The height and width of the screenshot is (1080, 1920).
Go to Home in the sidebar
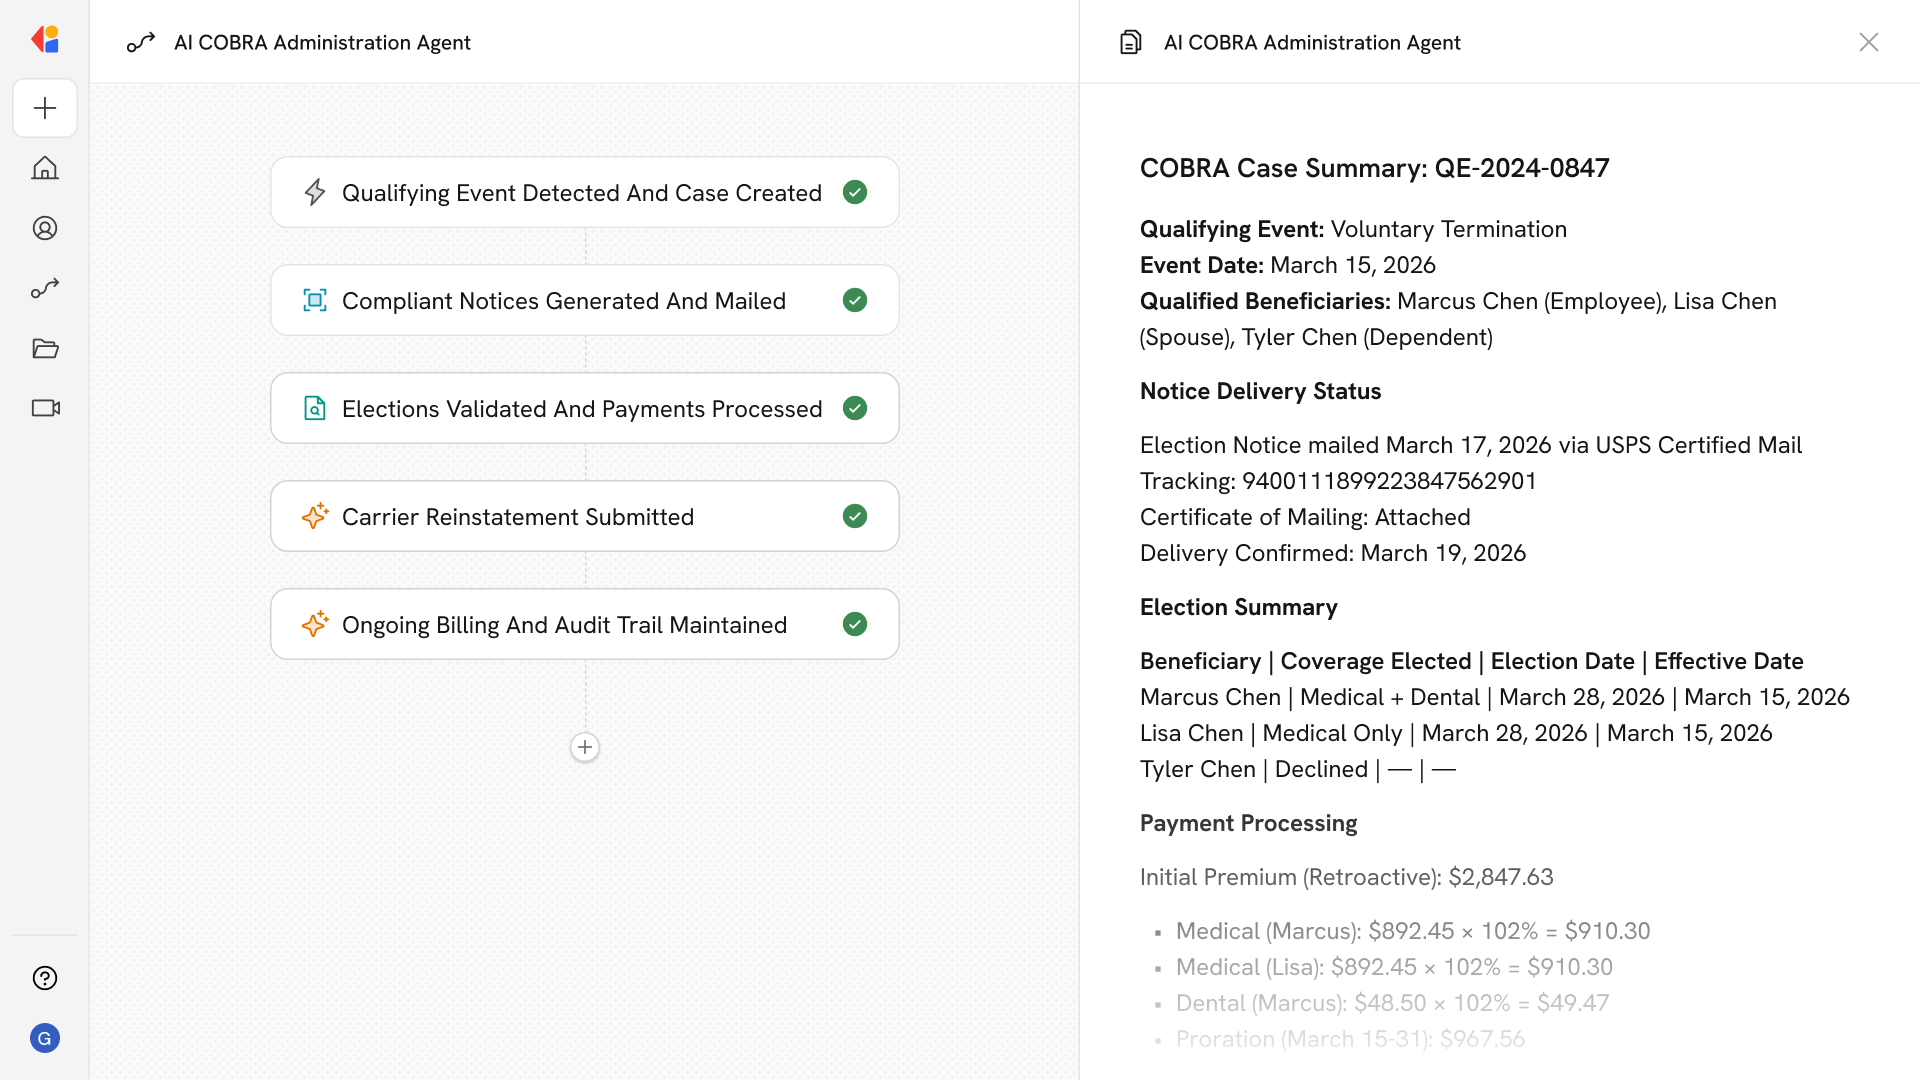[x=45, y=168]
